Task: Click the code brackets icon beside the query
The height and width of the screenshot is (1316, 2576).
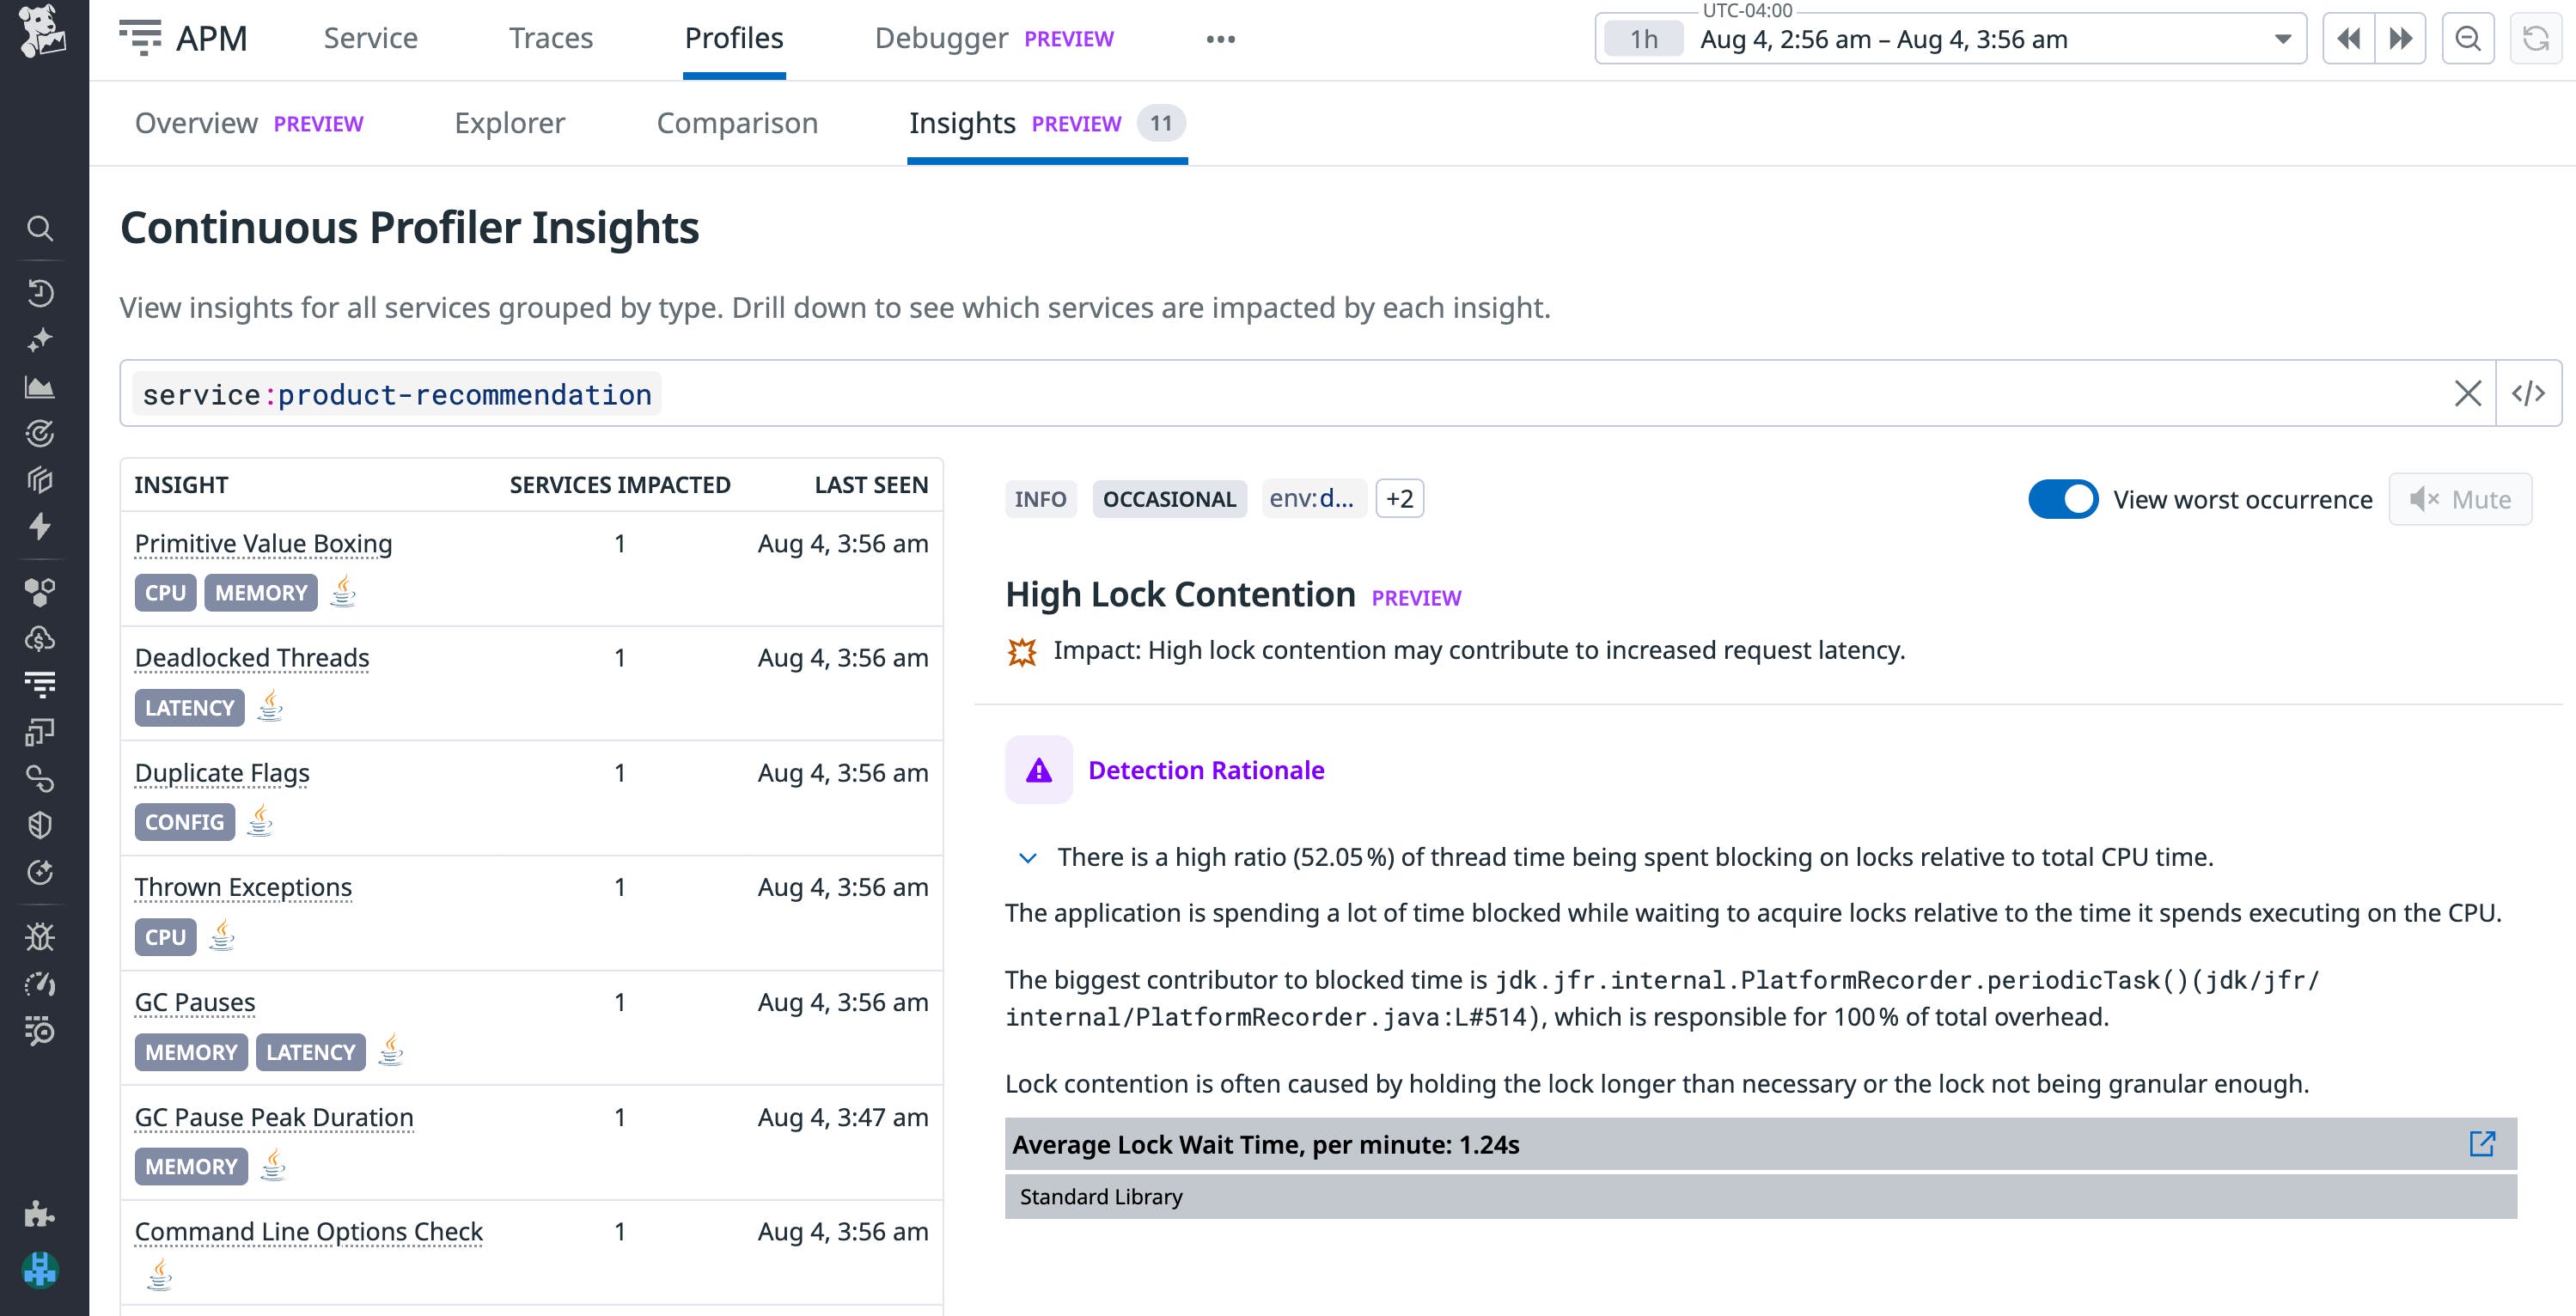Action: click(2529, 393)
